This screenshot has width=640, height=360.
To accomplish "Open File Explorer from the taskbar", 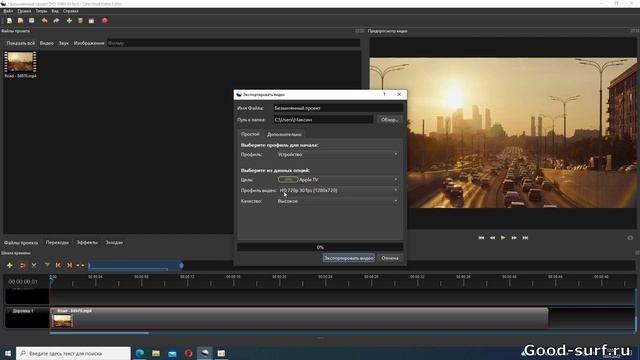I will 156,353.
